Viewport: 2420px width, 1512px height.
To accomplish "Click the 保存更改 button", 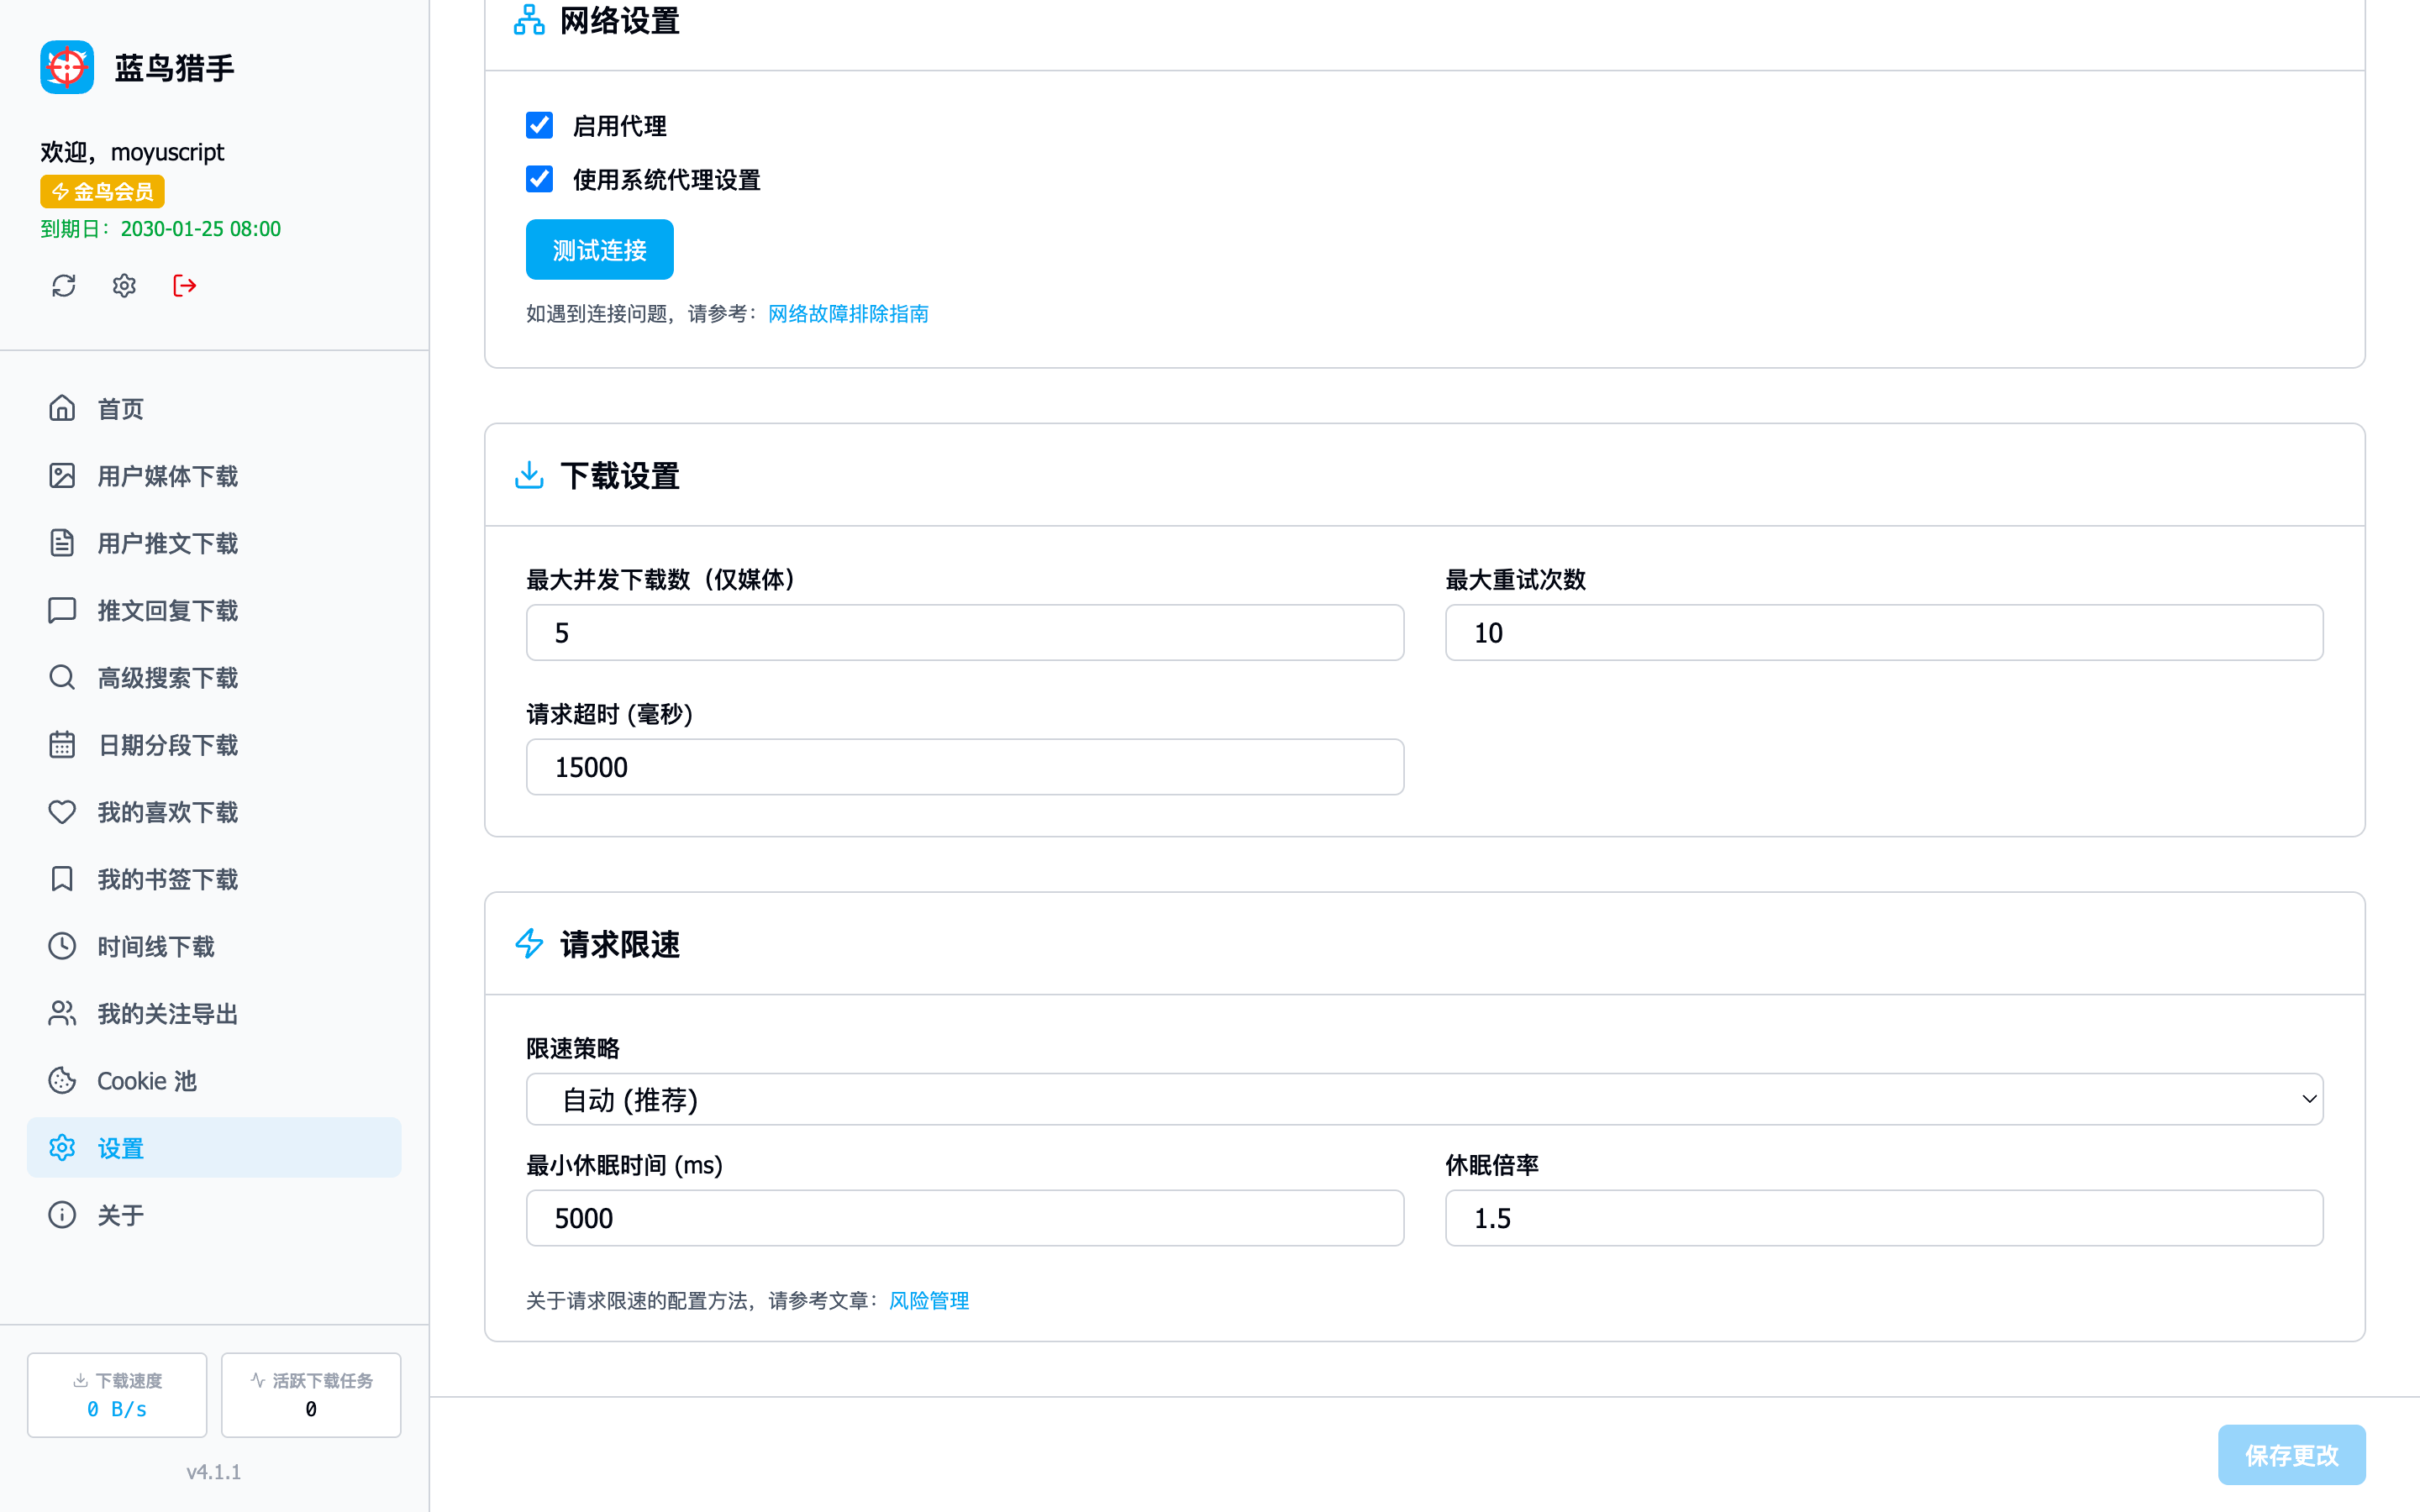I will click(x=2290, y=1455).
